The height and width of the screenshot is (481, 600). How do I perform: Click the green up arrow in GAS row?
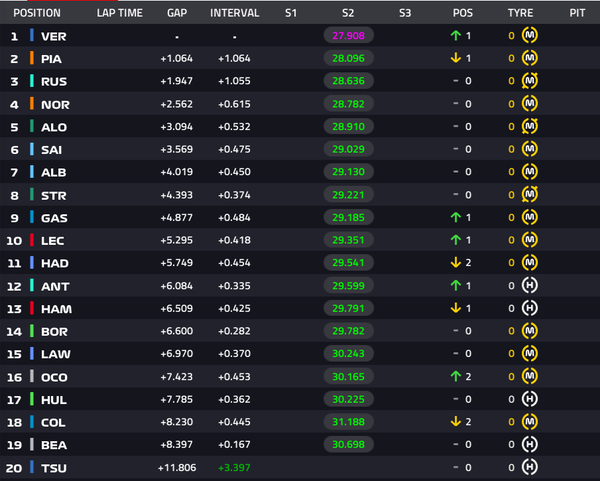click(455, 217)
